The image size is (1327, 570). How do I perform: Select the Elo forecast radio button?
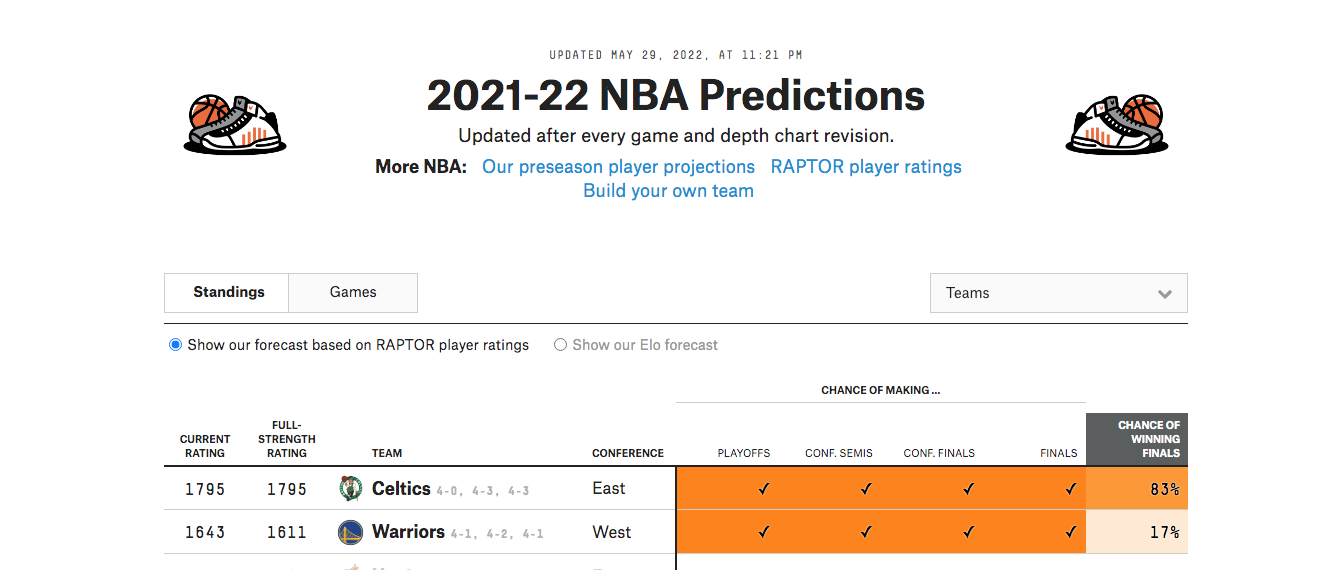click(560, 345)
